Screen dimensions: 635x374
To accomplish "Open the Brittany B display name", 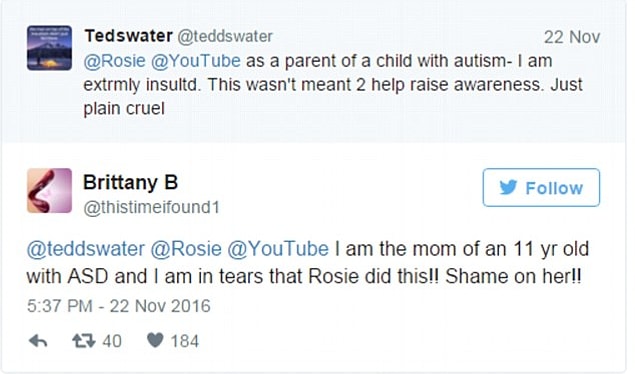I will tap(130, 182).
